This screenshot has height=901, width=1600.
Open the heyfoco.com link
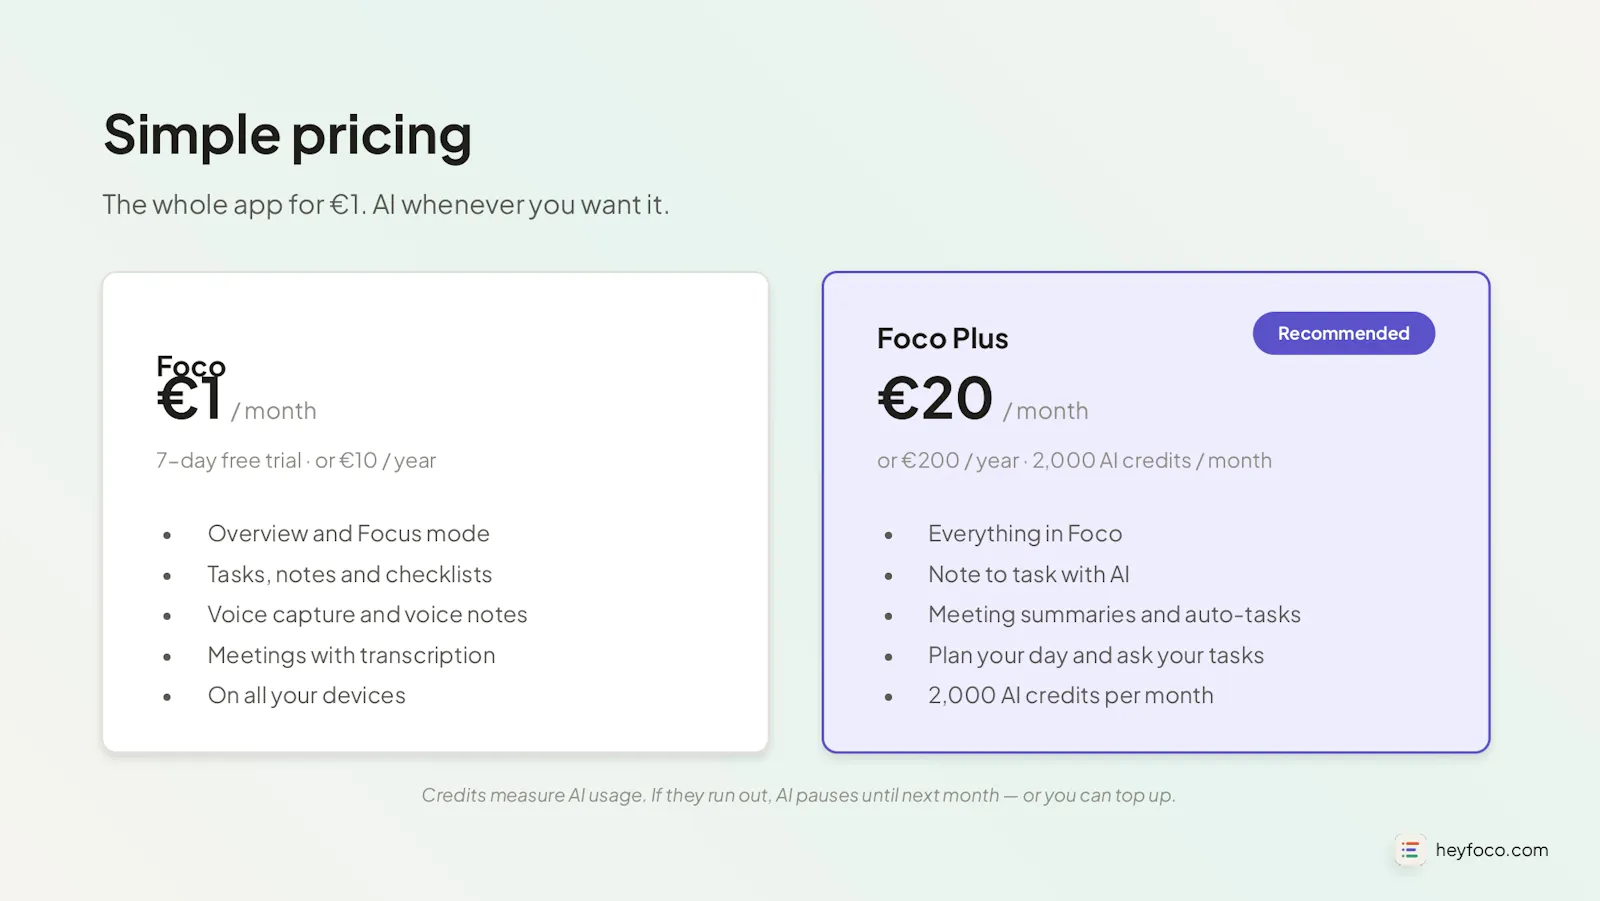[x=1491, y=850]
